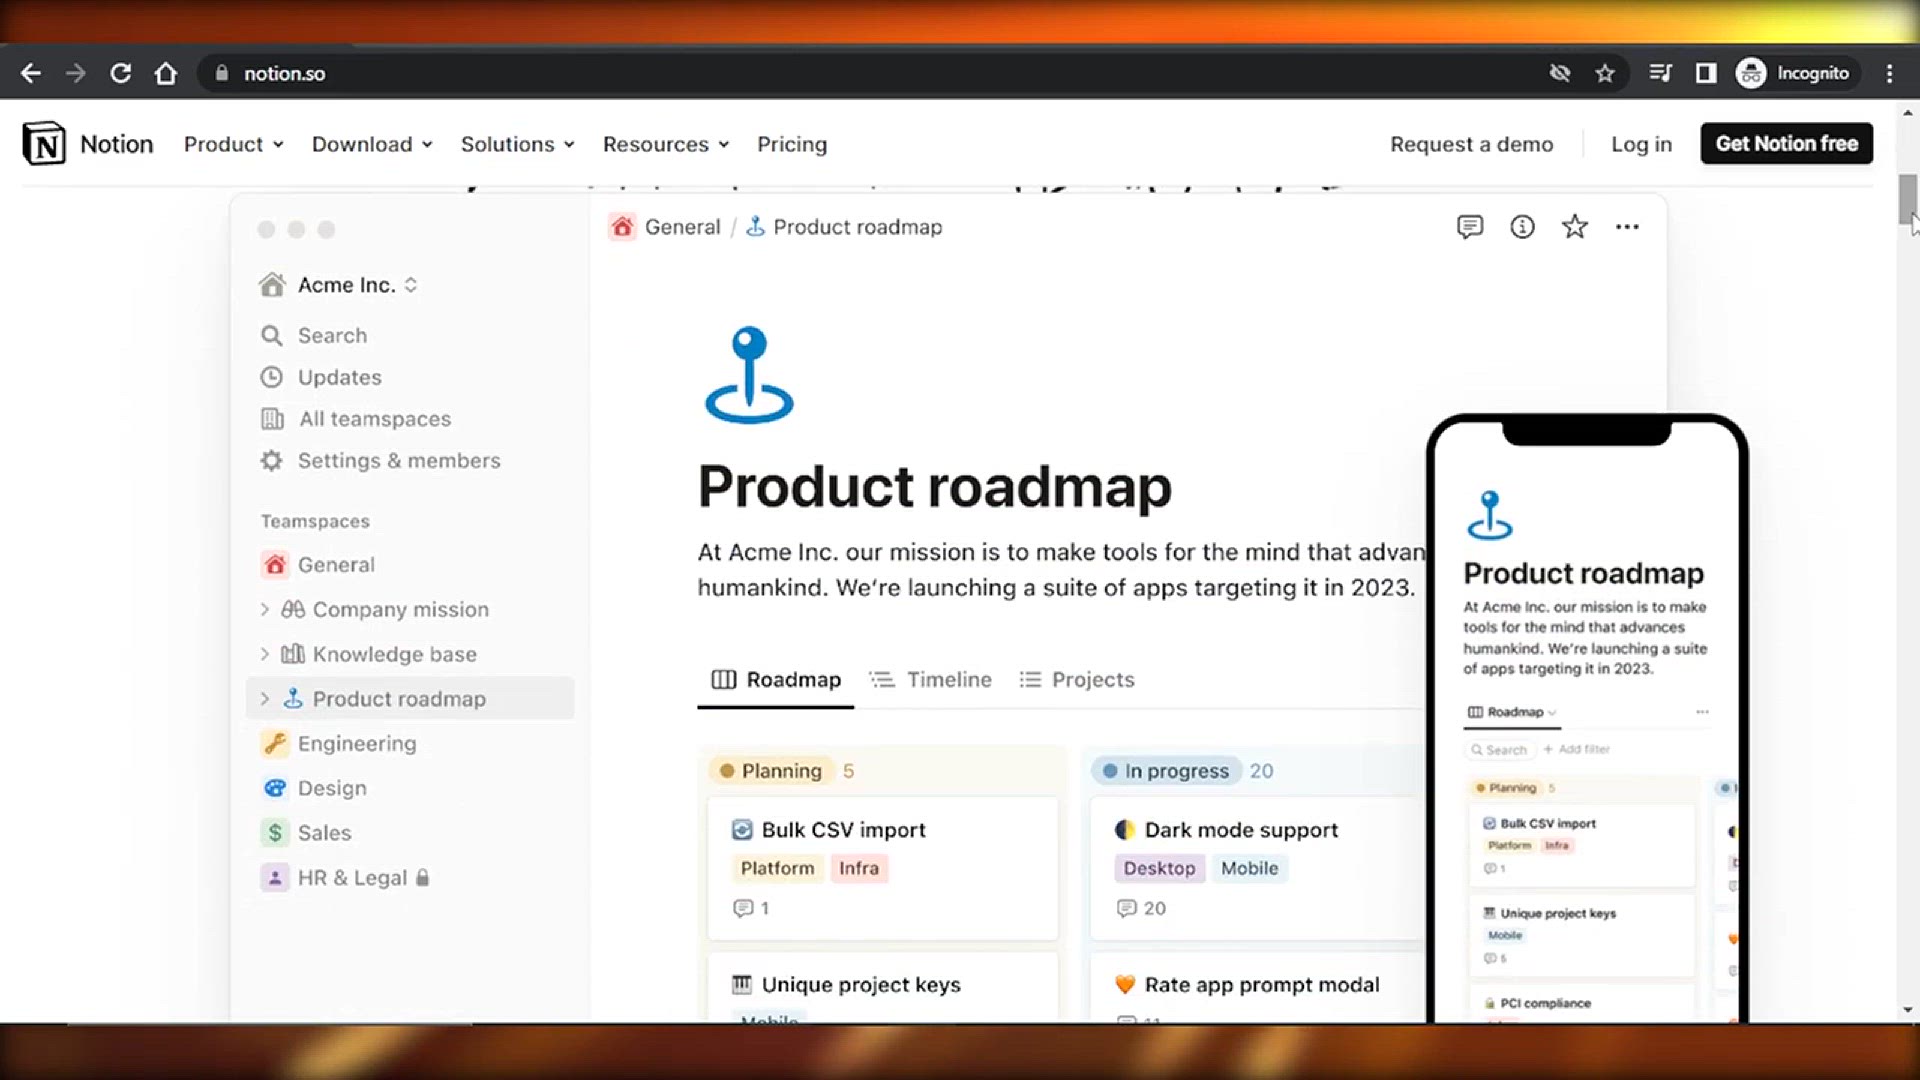
Task: Click the Sales dollar icon
Action: click(275, 832)
